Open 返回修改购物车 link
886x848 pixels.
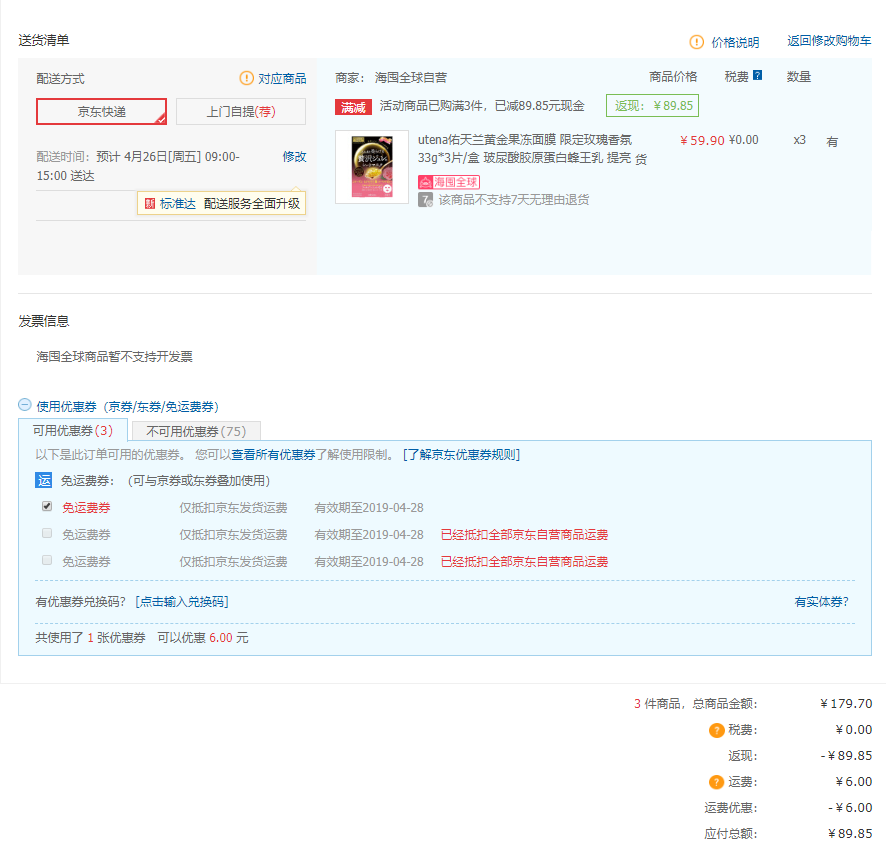tap(829, 41)
